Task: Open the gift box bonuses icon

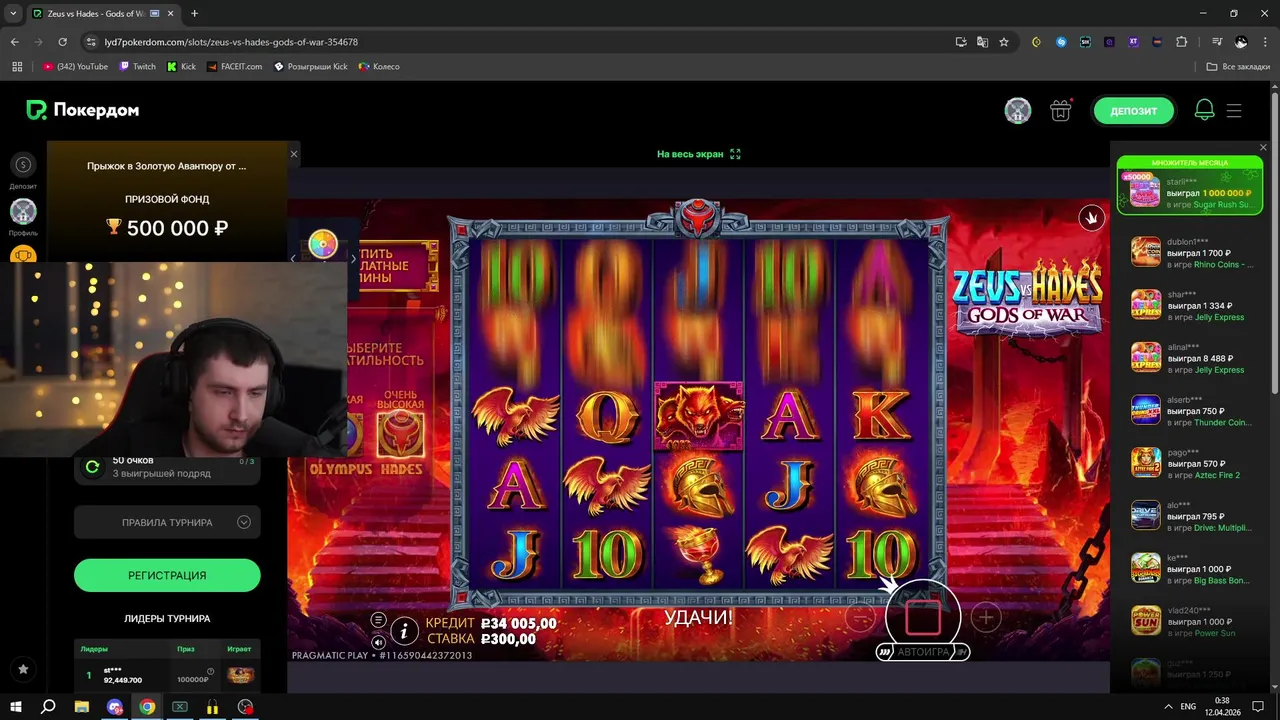Action: [x=1060, y=110]
